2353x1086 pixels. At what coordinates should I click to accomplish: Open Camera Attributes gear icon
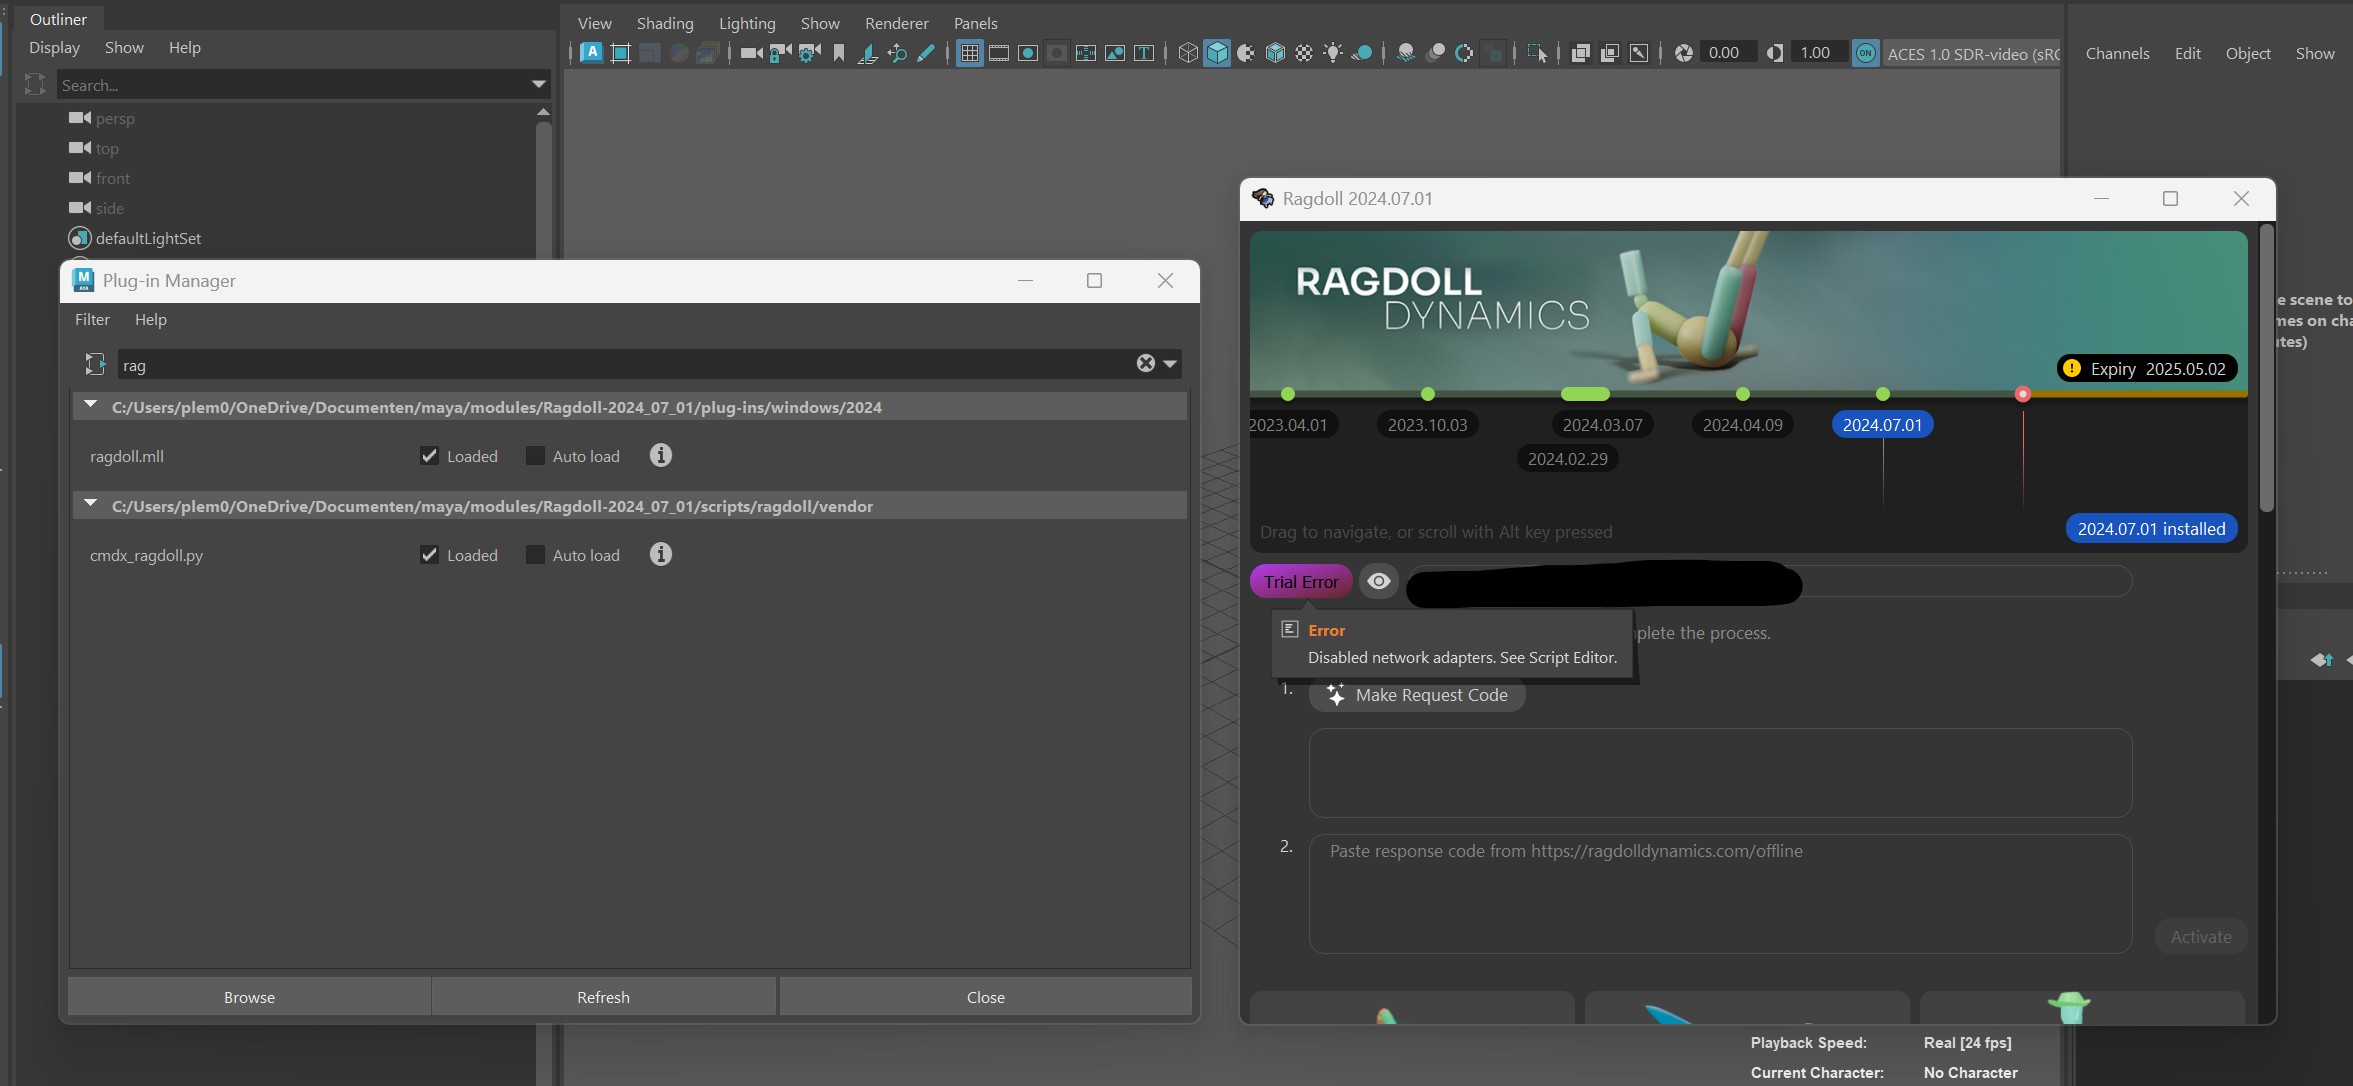click(809, 54)
